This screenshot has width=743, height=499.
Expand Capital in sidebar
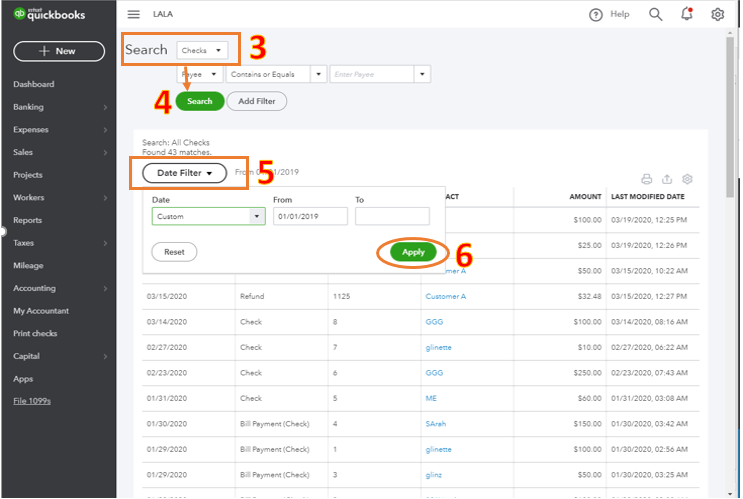(59, 356)
